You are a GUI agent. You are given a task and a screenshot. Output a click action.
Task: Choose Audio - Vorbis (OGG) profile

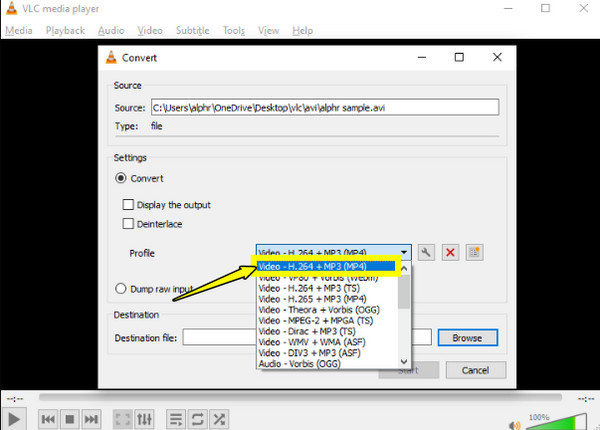pyautogui.click(x=328, y=363)
